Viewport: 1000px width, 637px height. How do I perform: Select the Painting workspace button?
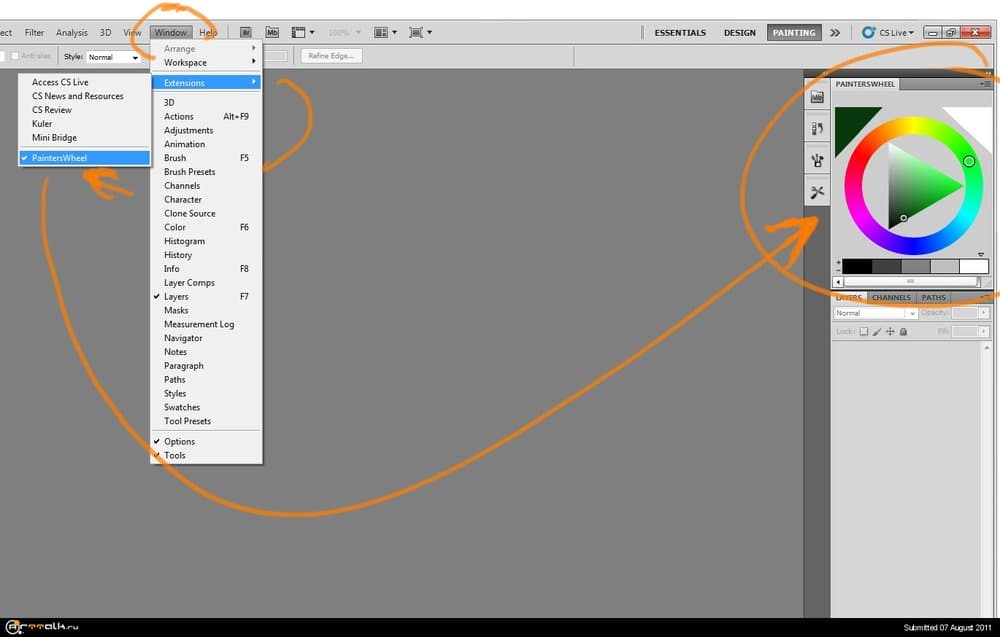pos(794,33)
